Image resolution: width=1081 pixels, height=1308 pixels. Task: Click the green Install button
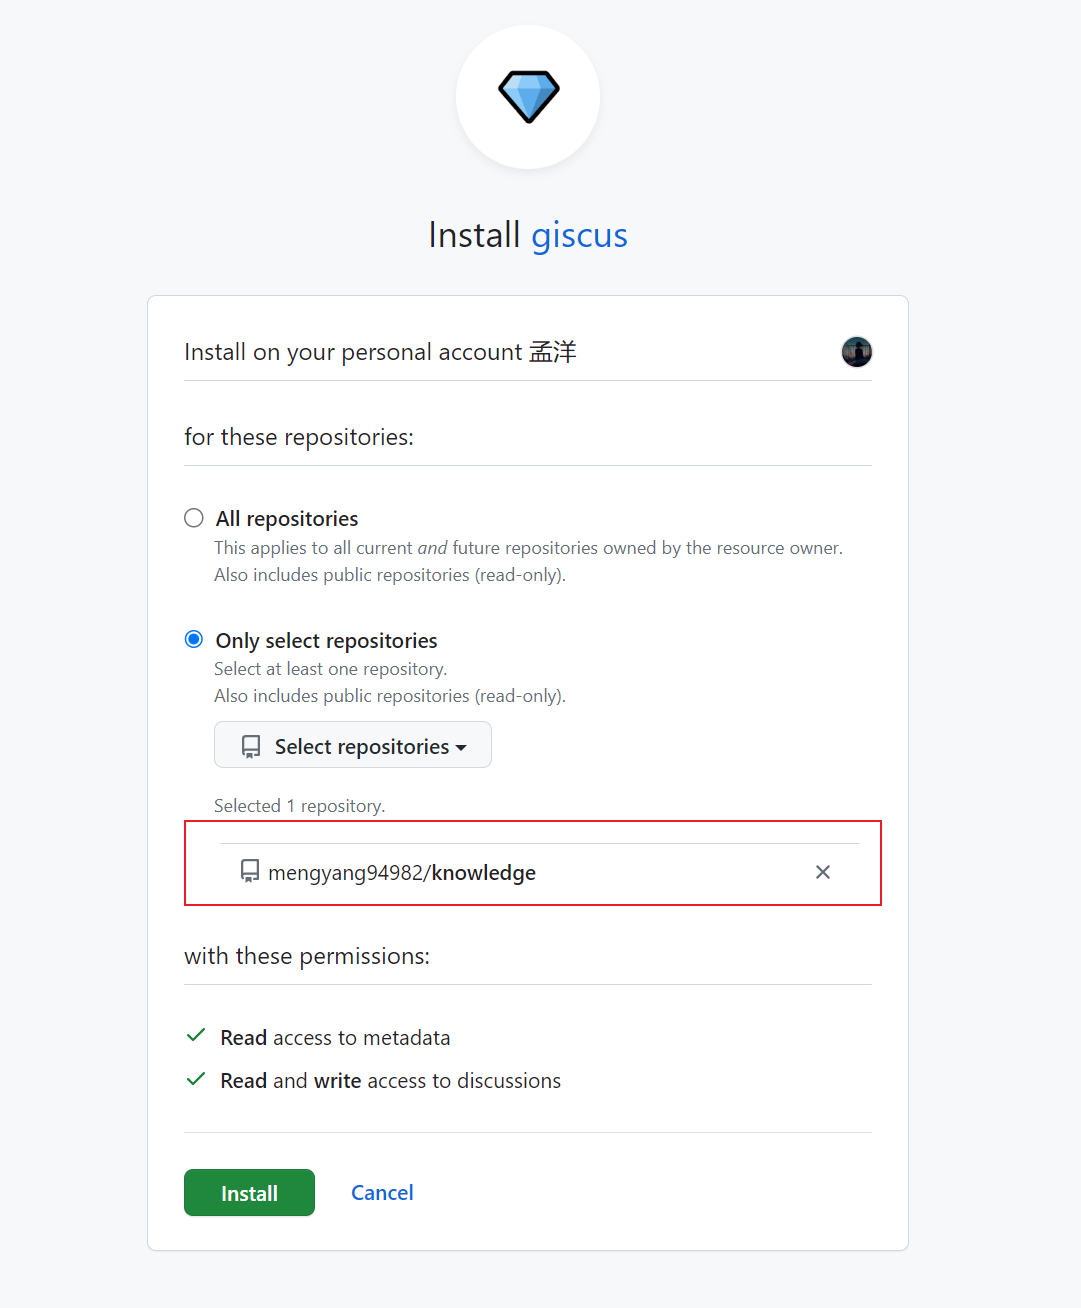click(249, 1193)
